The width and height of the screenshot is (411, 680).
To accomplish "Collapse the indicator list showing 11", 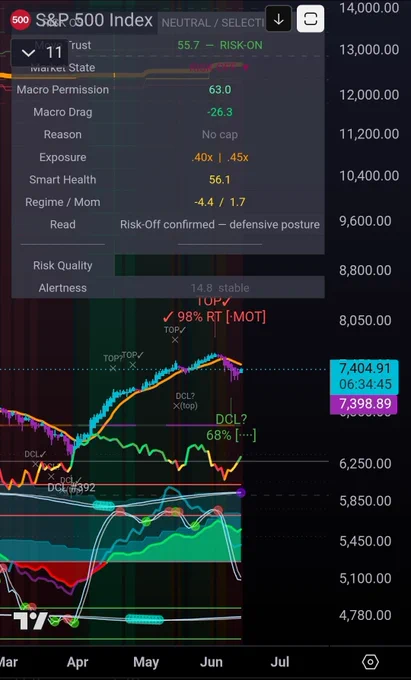I will pos(40,53).
